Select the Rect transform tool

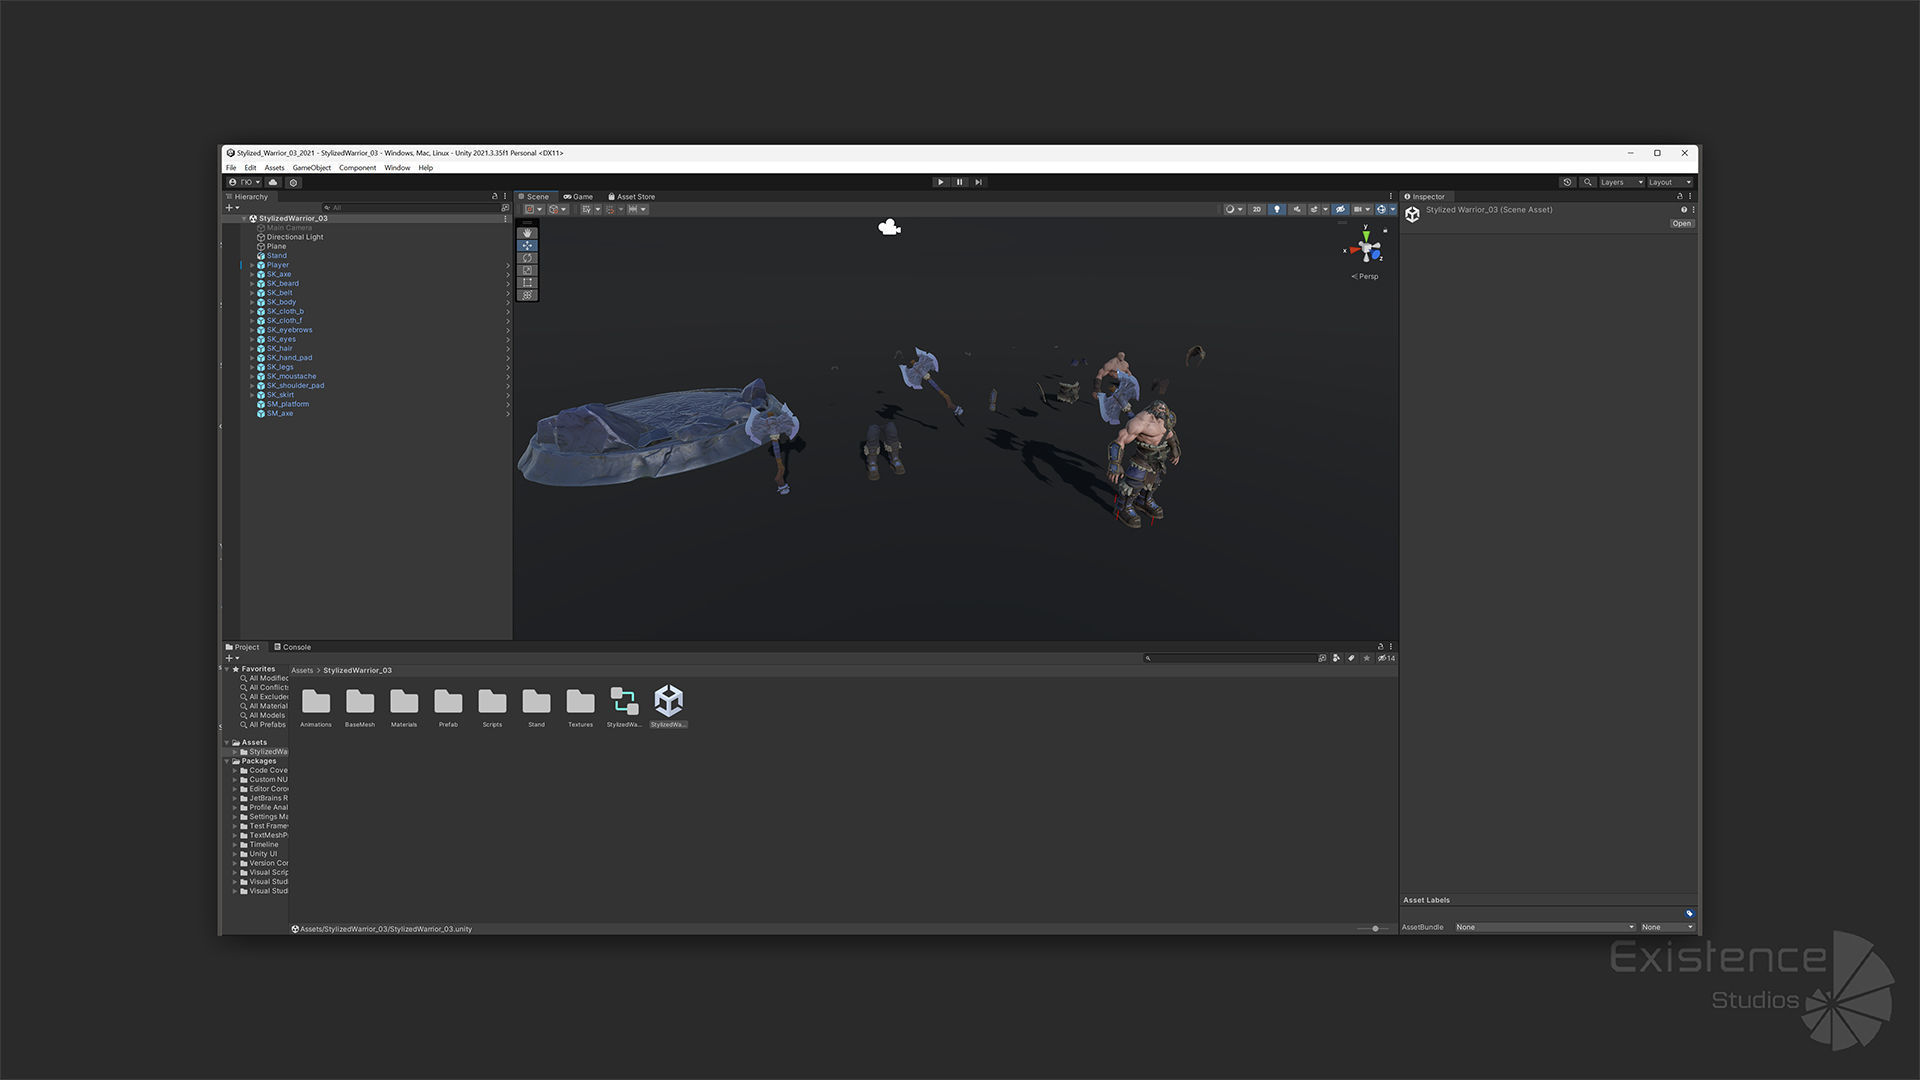pos(527,283)
